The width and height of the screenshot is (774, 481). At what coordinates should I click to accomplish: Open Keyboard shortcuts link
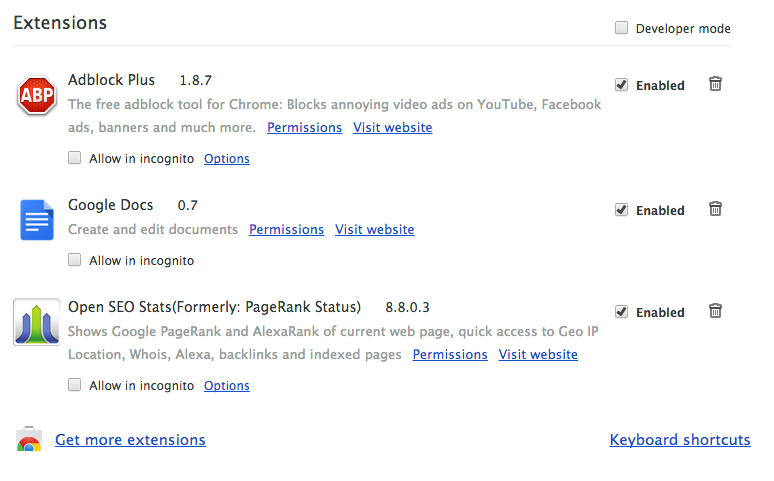680,440
